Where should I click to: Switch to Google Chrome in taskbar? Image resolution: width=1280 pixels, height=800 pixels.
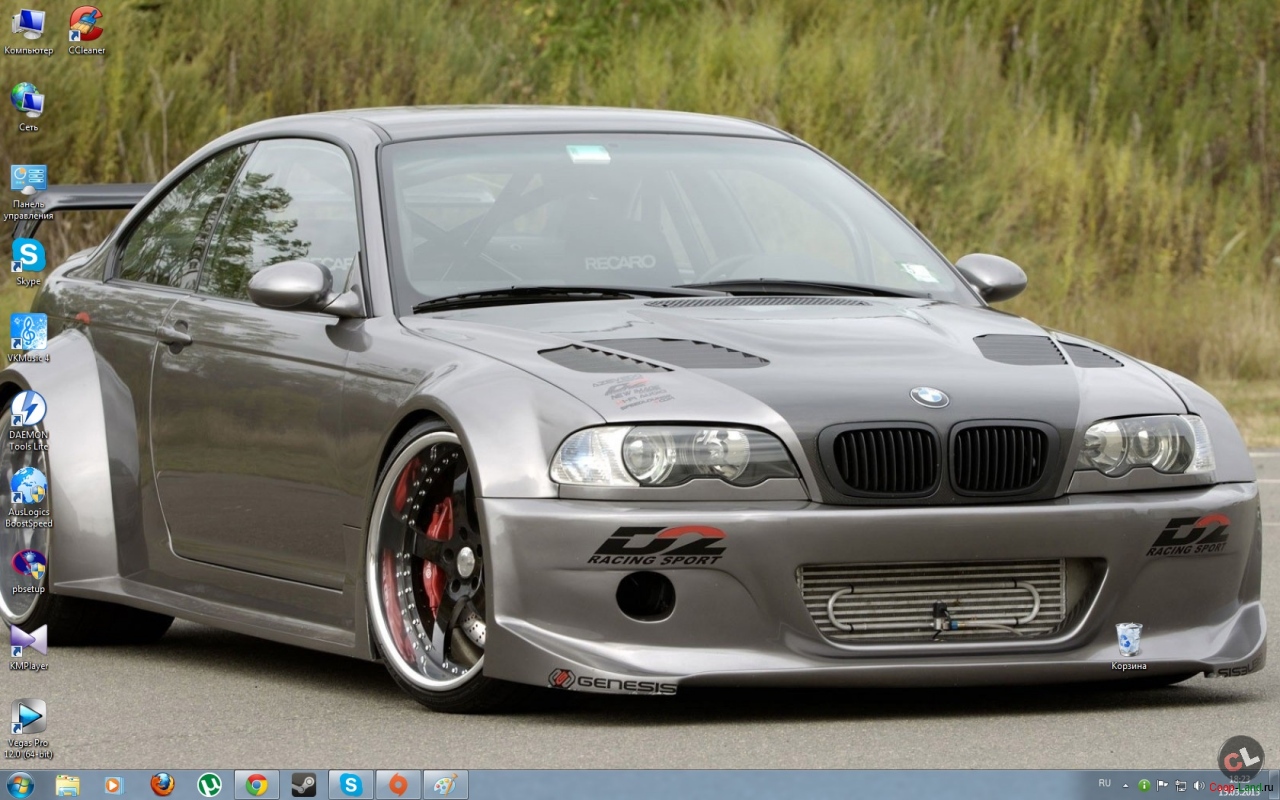257,785
